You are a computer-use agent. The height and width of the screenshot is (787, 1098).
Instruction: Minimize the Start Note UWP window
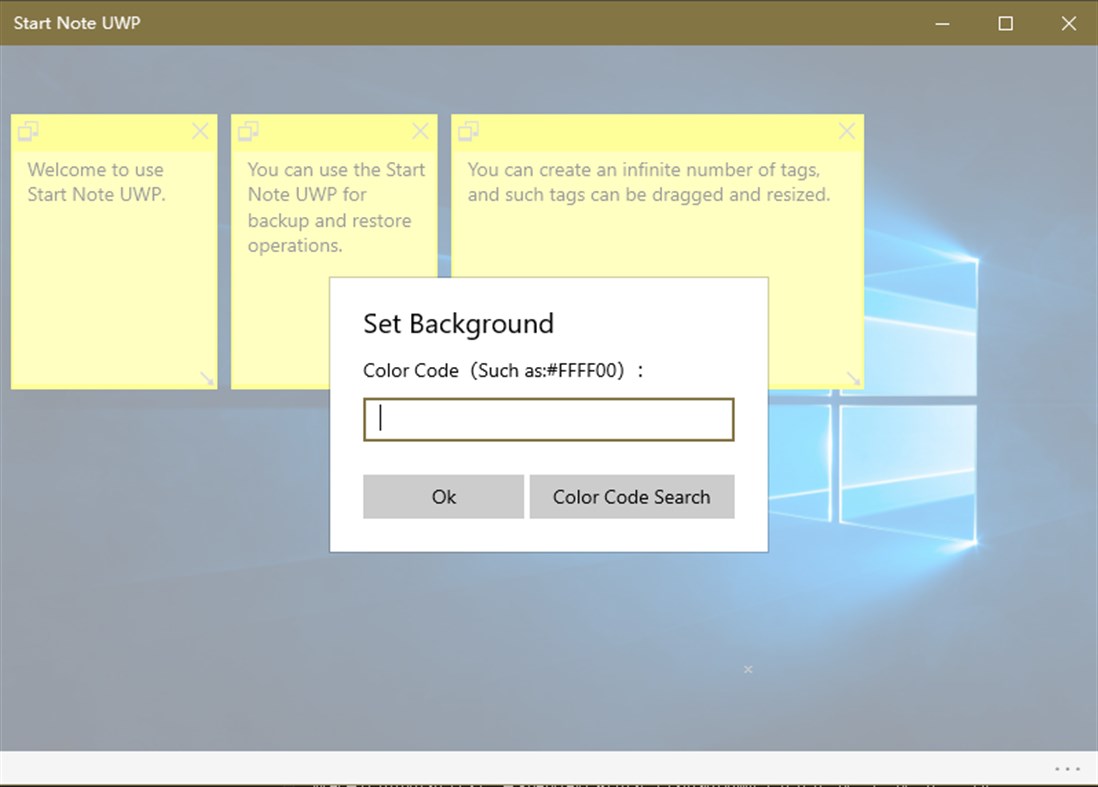[x=941, y=23]
